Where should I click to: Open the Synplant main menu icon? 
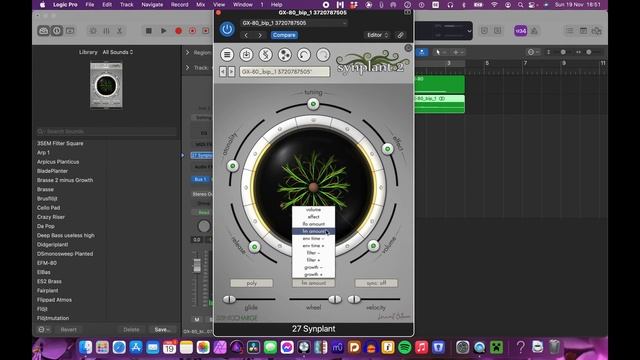click(227, 54)
